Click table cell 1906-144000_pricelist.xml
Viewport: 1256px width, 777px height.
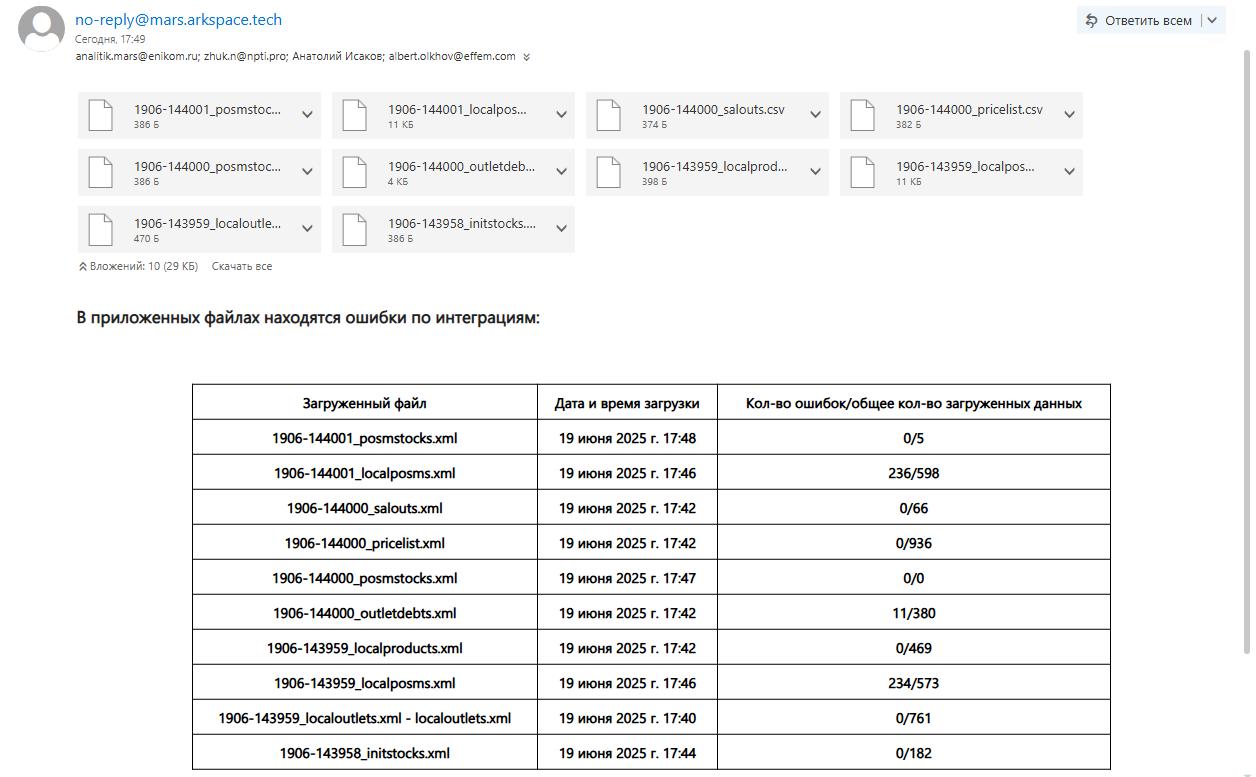click(365, 543)
